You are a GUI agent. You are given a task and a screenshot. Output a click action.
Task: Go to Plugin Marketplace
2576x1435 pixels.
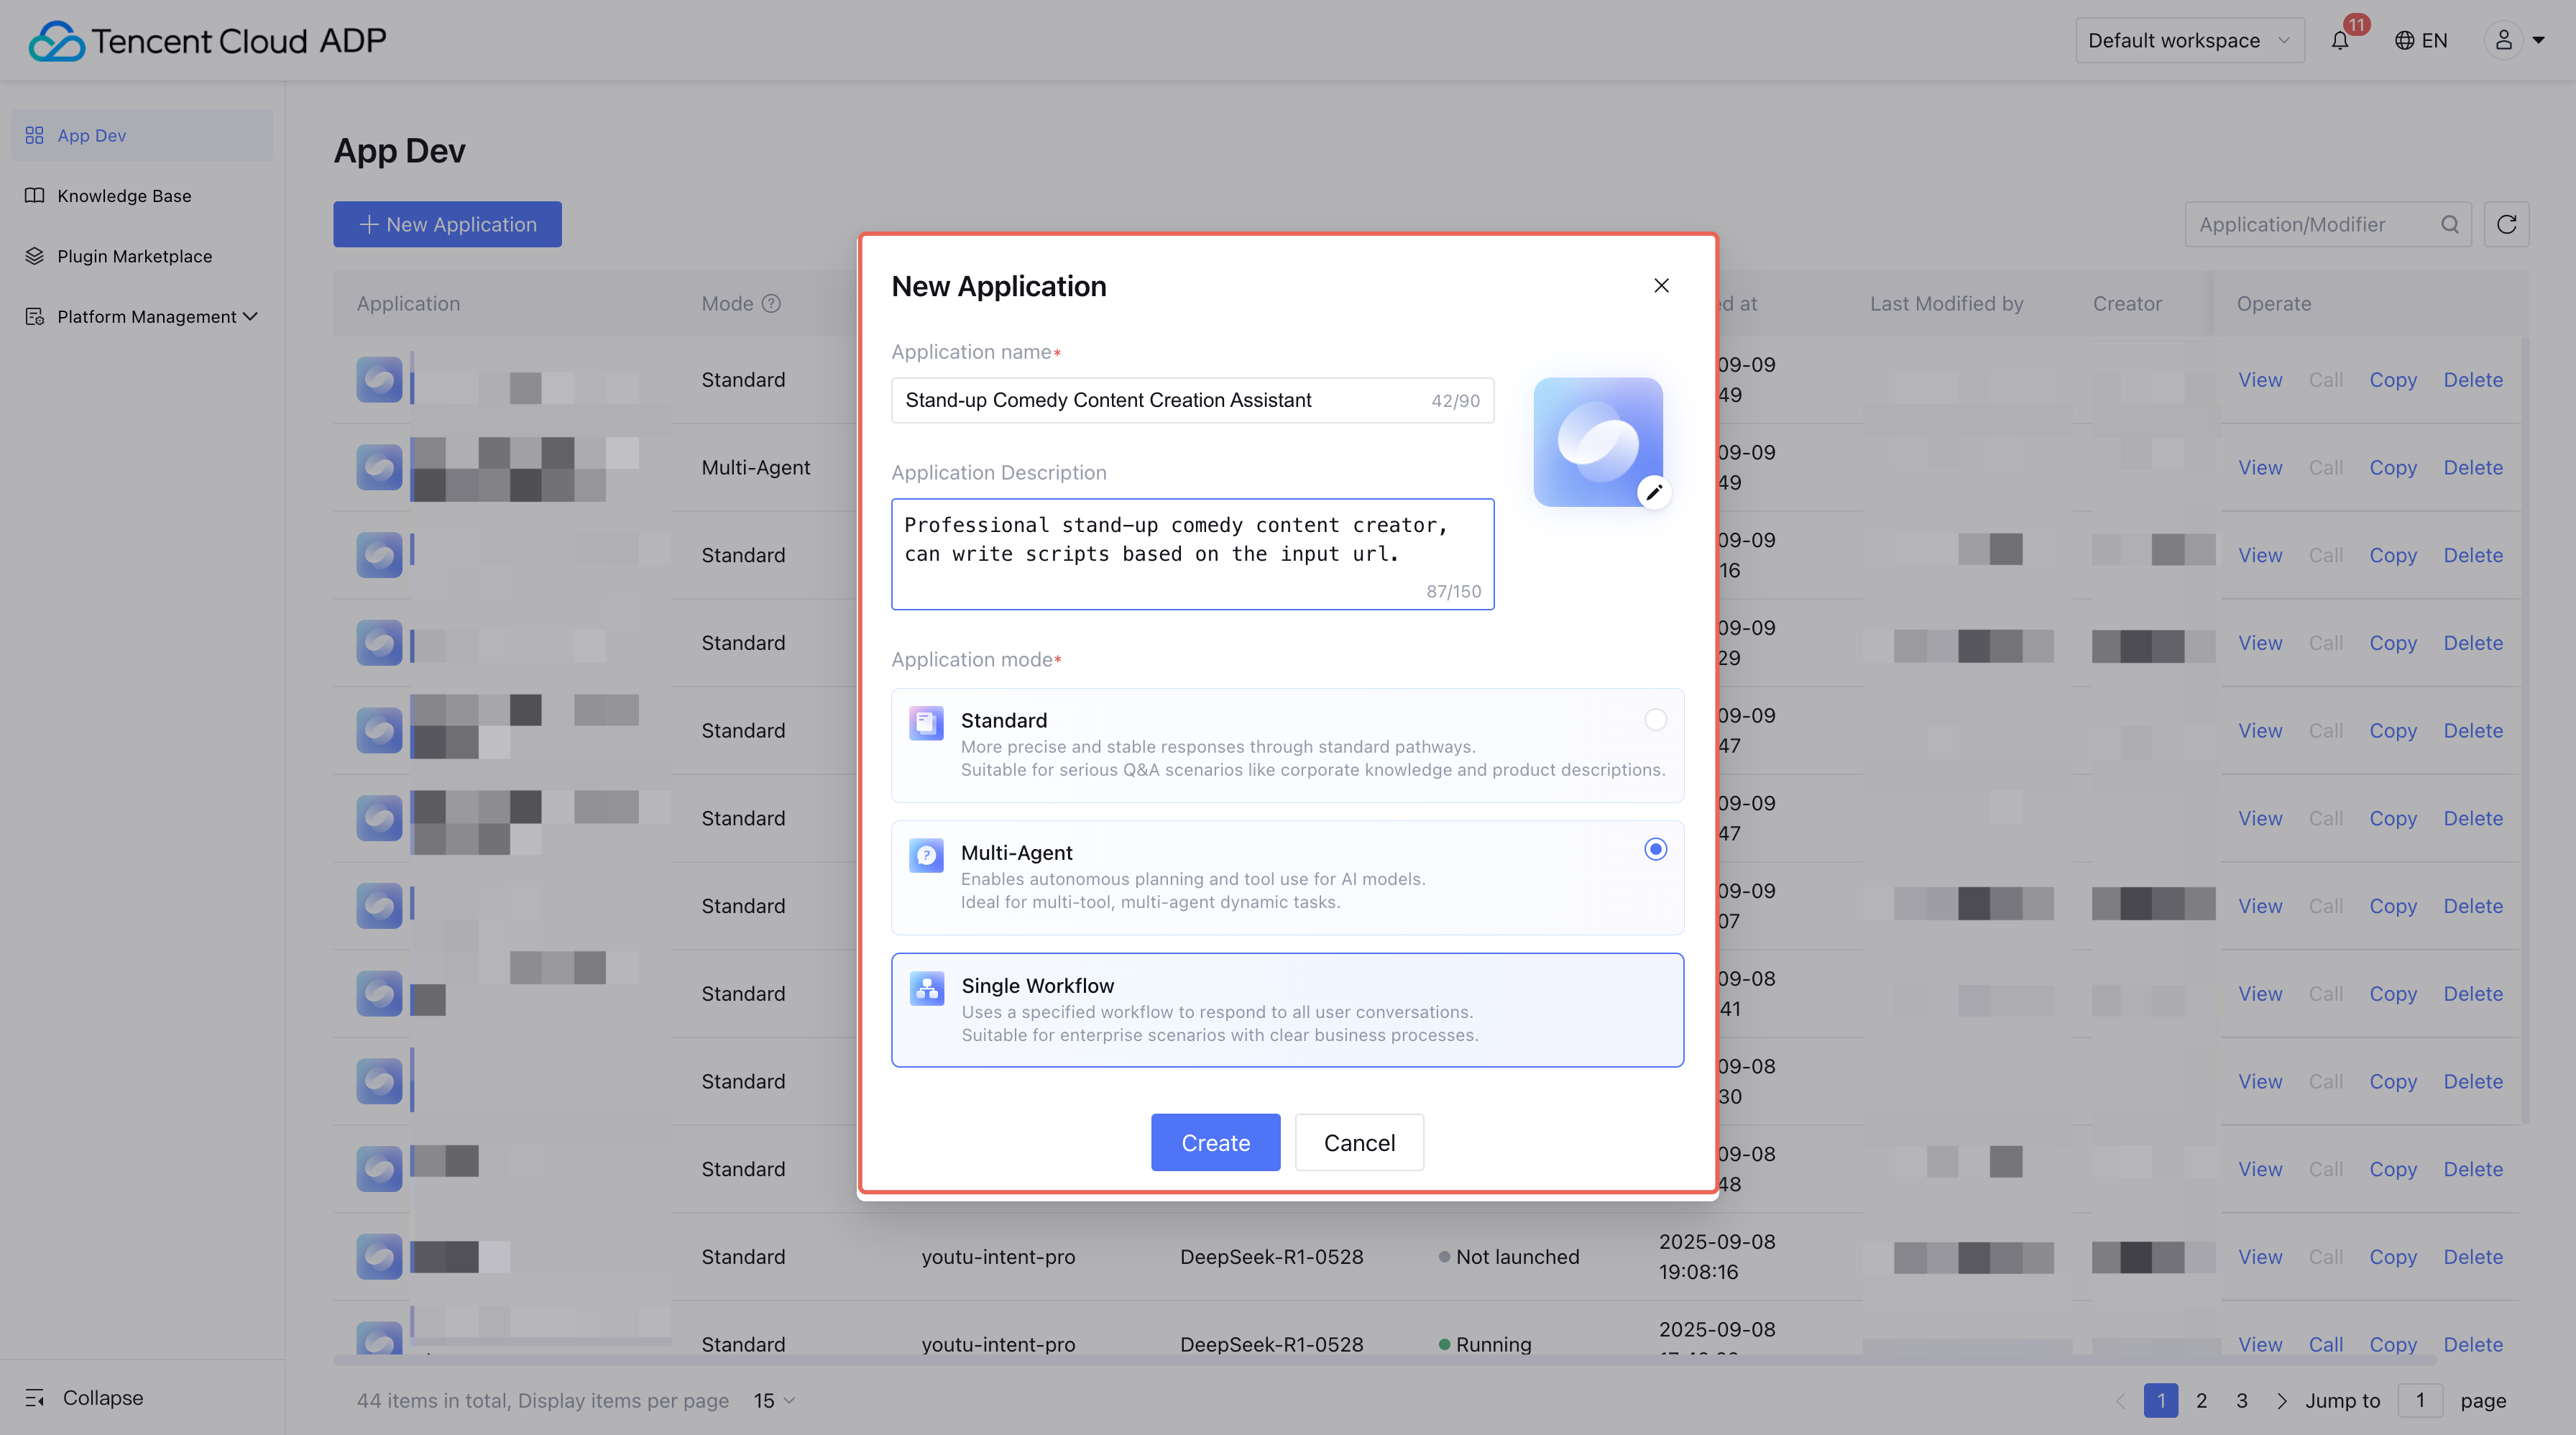tap(134, 256)
